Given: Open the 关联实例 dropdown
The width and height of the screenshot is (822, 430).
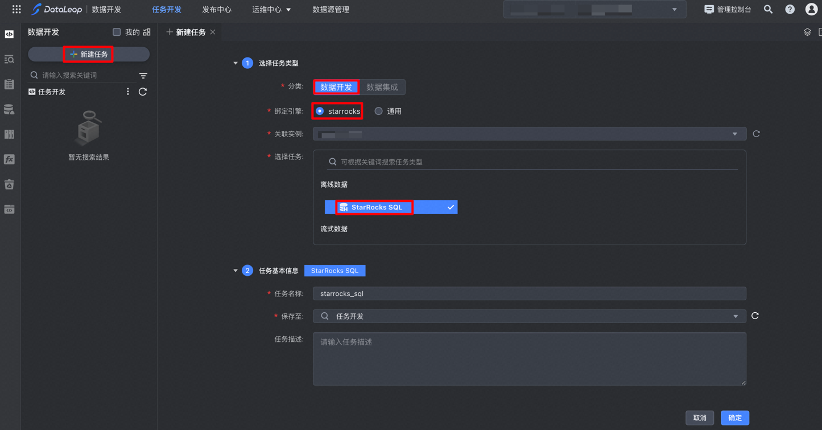Looking at the screenshot, I should pyautogui.click(x=529, y=134).
